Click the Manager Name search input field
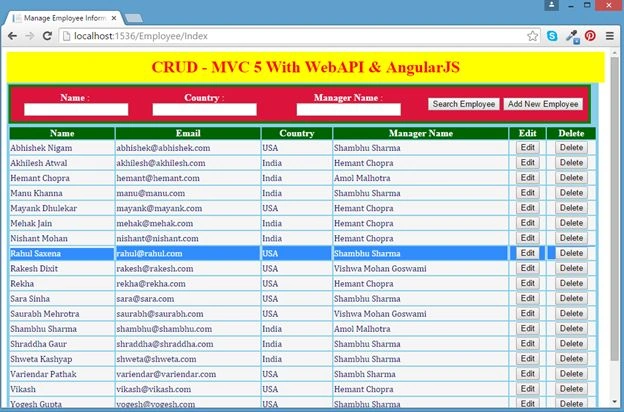Viewport: 624px width, 412px height. (349, 109)
